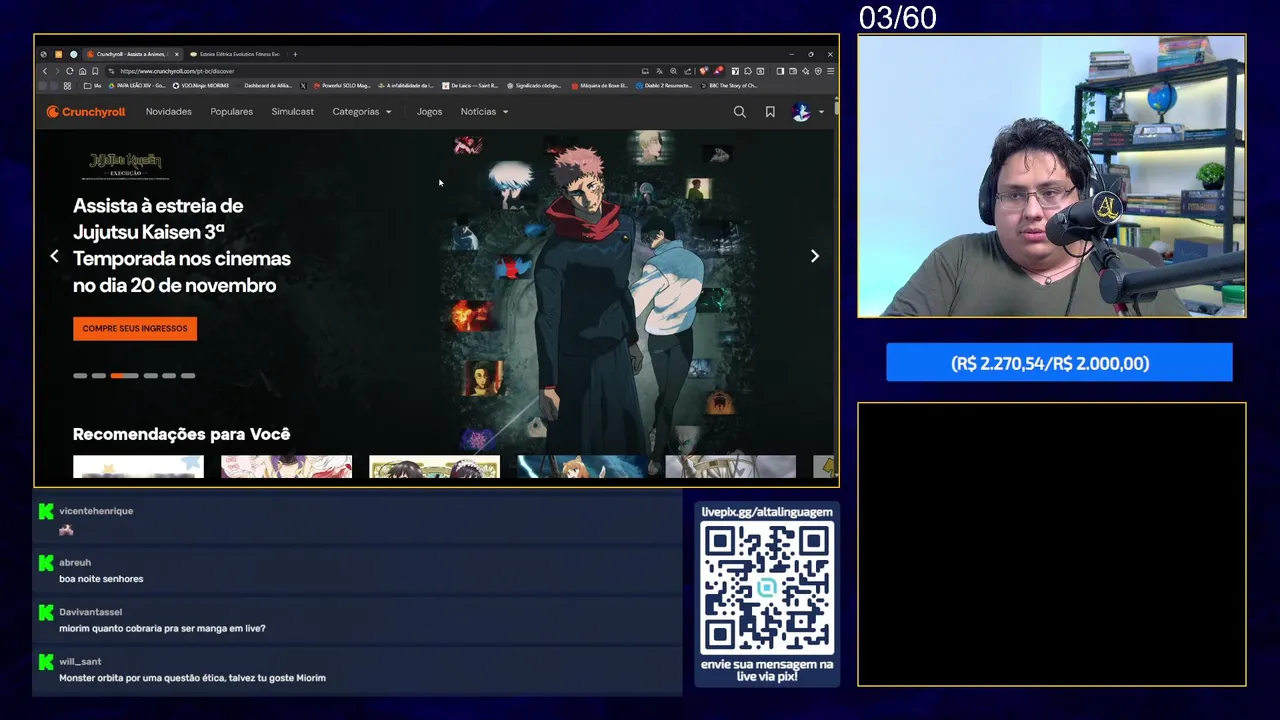Open Crunchyroll search magnifier
Screen dimensions: 1280x720
(x=739, y=112)
